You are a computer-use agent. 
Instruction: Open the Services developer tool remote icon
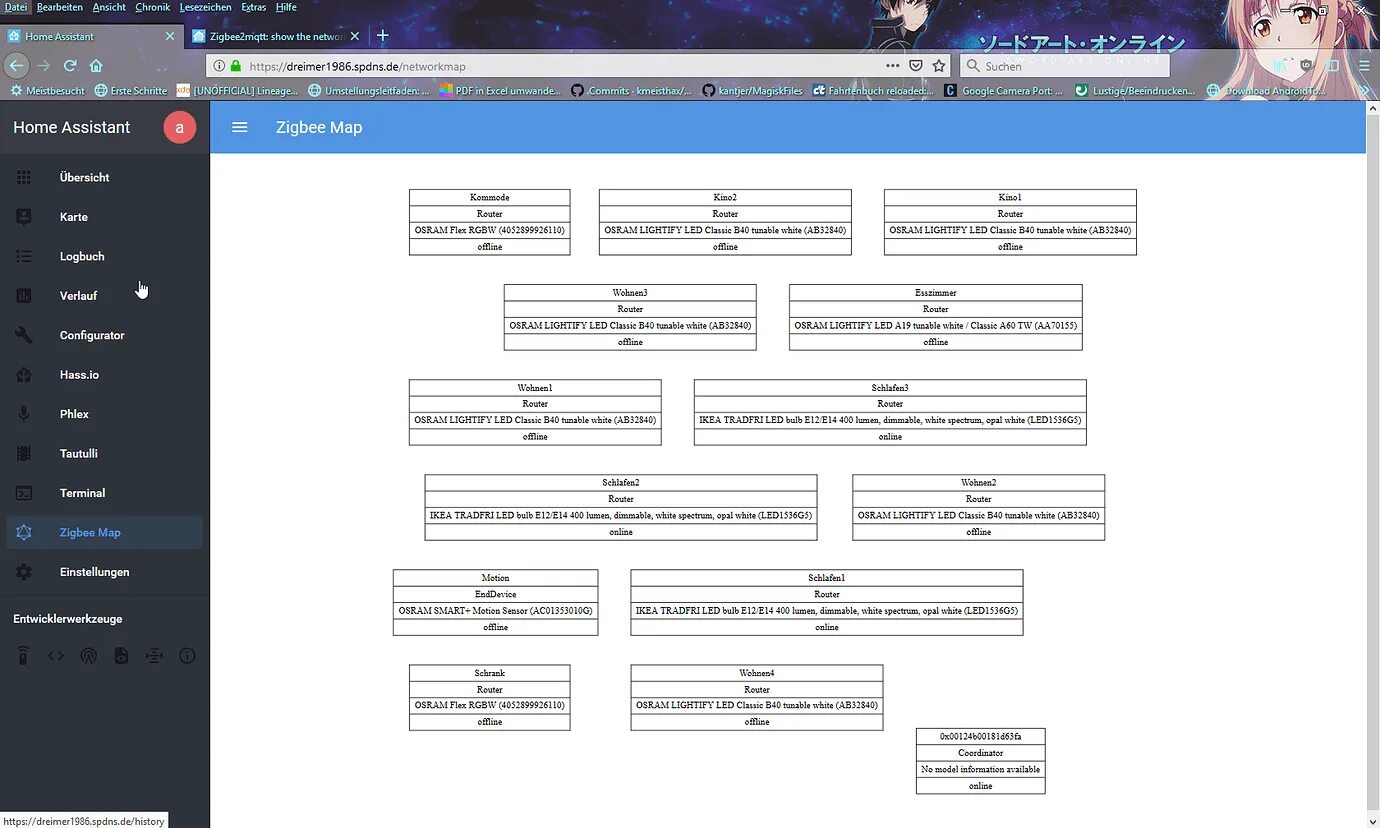coord(23,656)
